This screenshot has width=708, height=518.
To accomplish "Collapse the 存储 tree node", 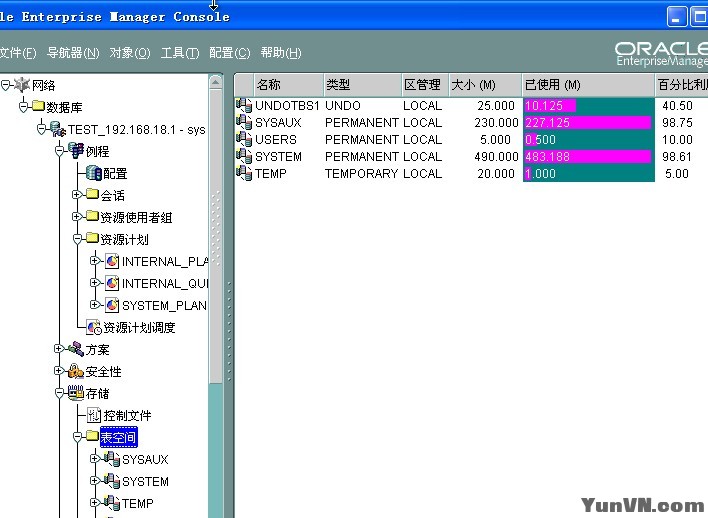I will coord(60,393).
